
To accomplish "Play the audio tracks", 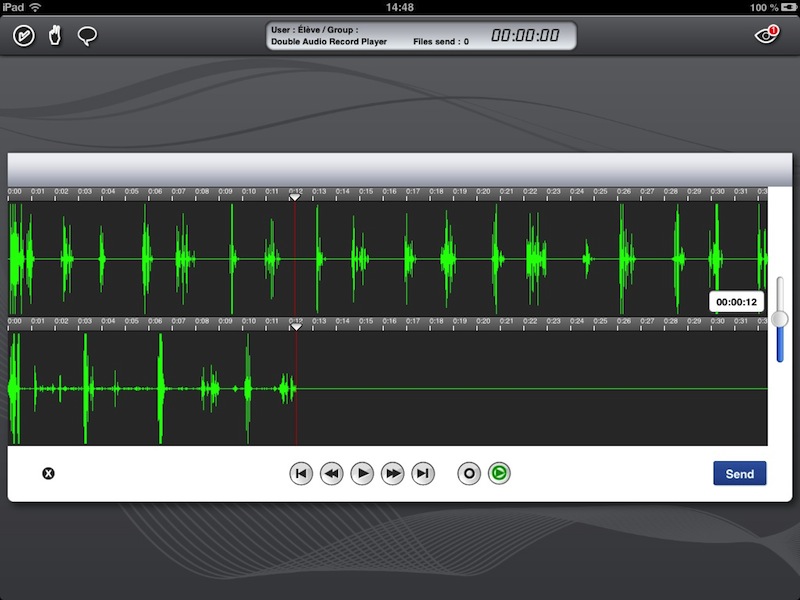I will coord(362,473).
